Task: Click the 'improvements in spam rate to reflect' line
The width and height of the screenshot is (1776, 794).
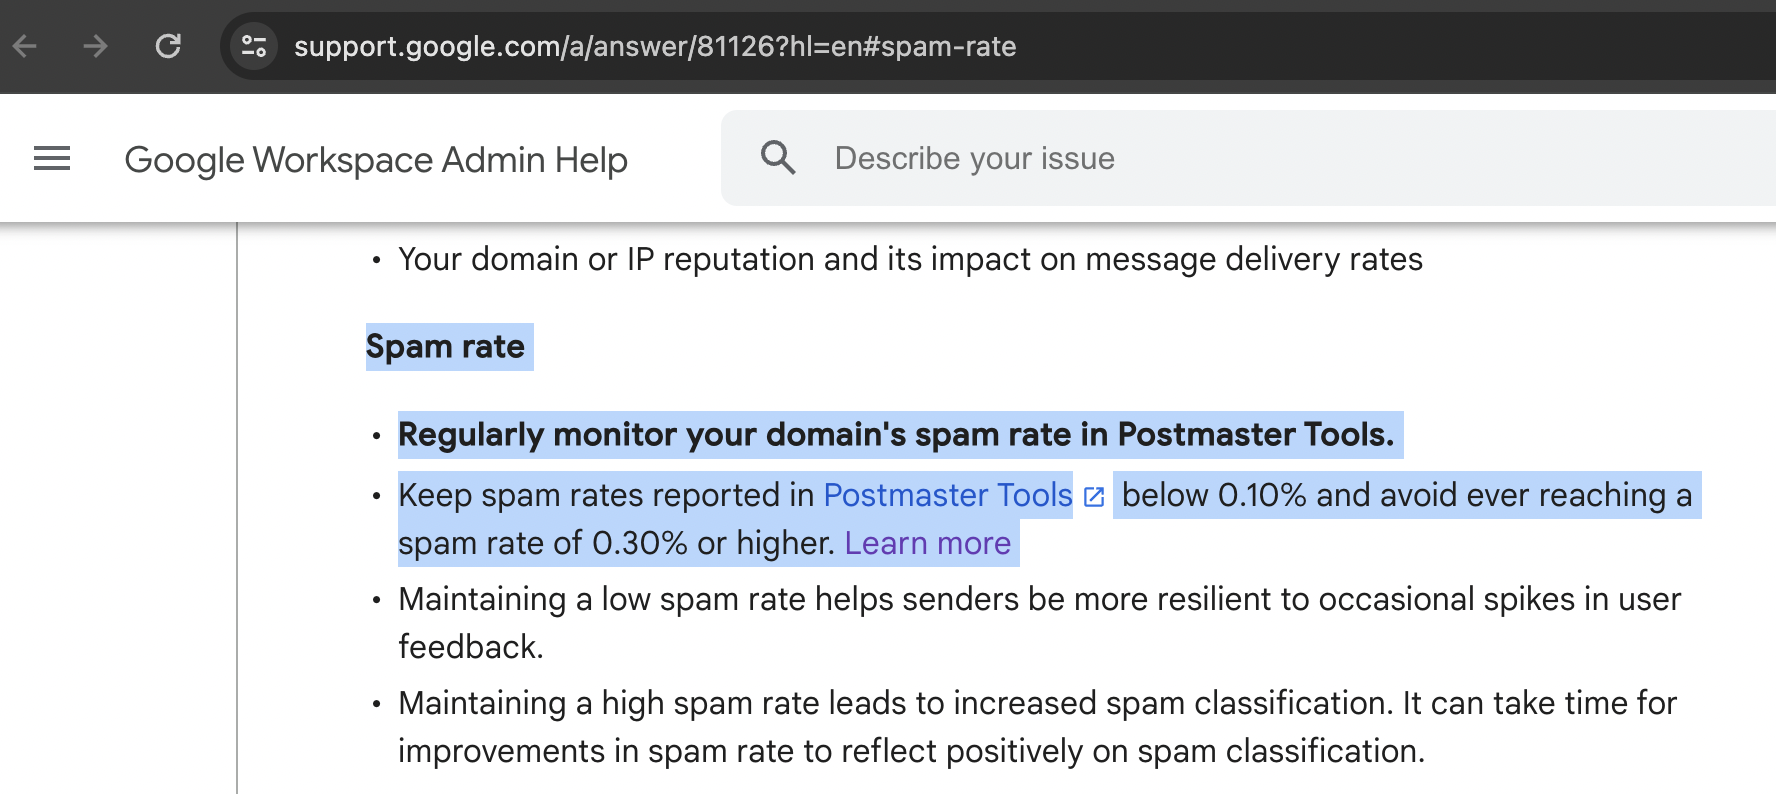Action: pyautogui.click(x=912, y=751)
